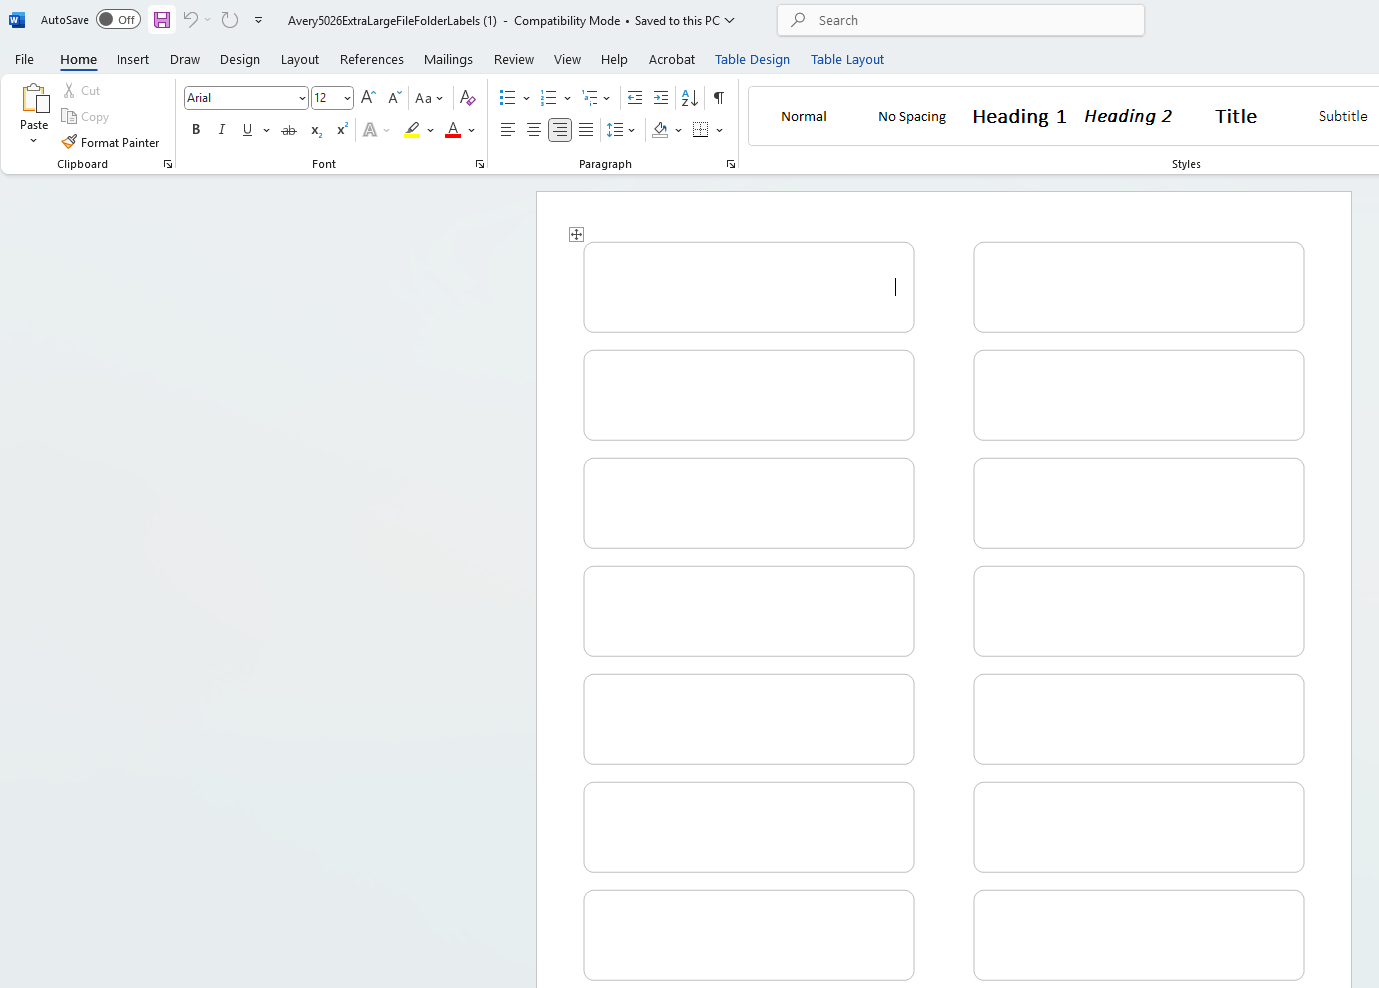Viewport: 1379px width, 988px height.
Task: Click the Strikethrough icon
Action: pyautogui.click(x=289, y=130)
